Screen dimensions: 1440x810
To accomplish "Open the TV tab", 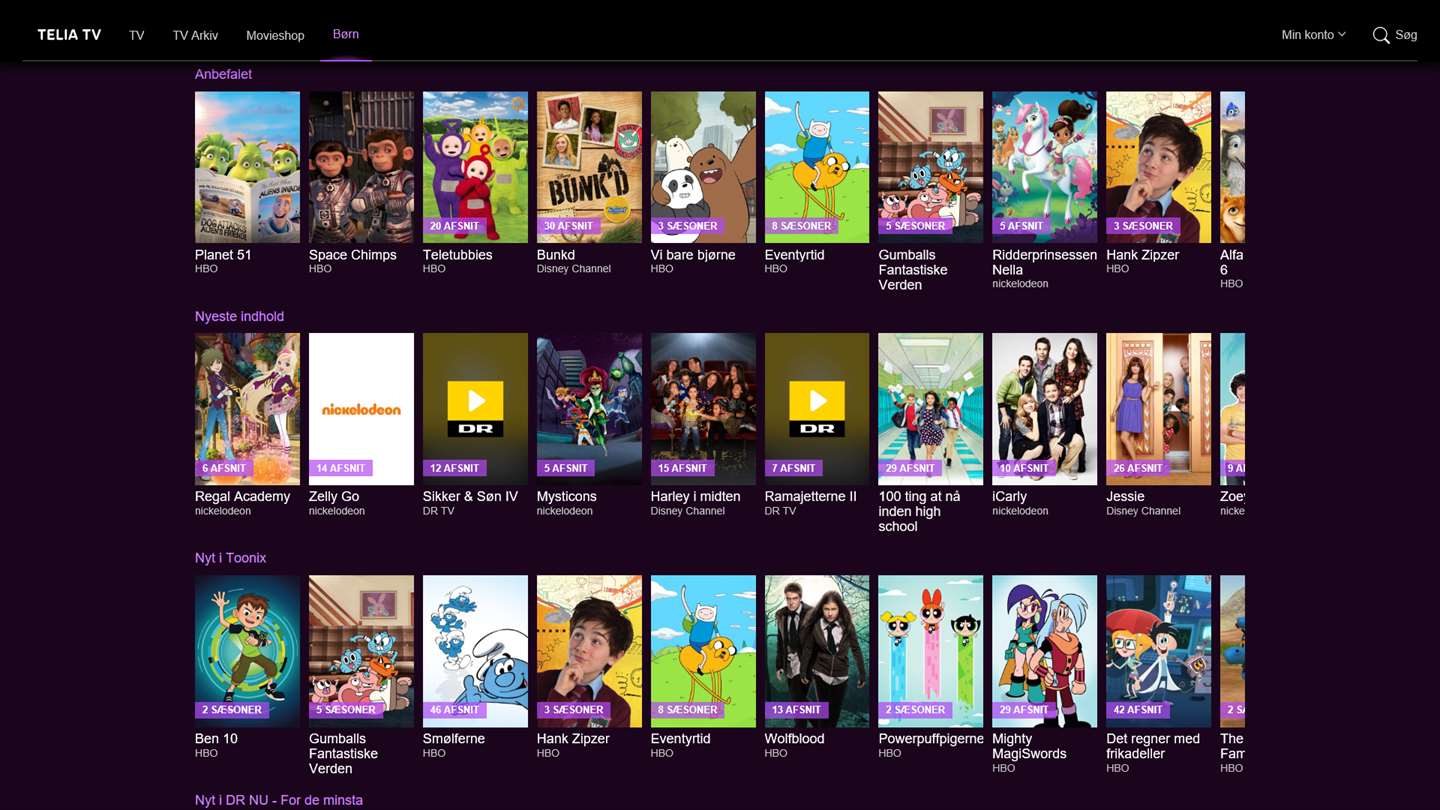I will click(x=137, y=35).
